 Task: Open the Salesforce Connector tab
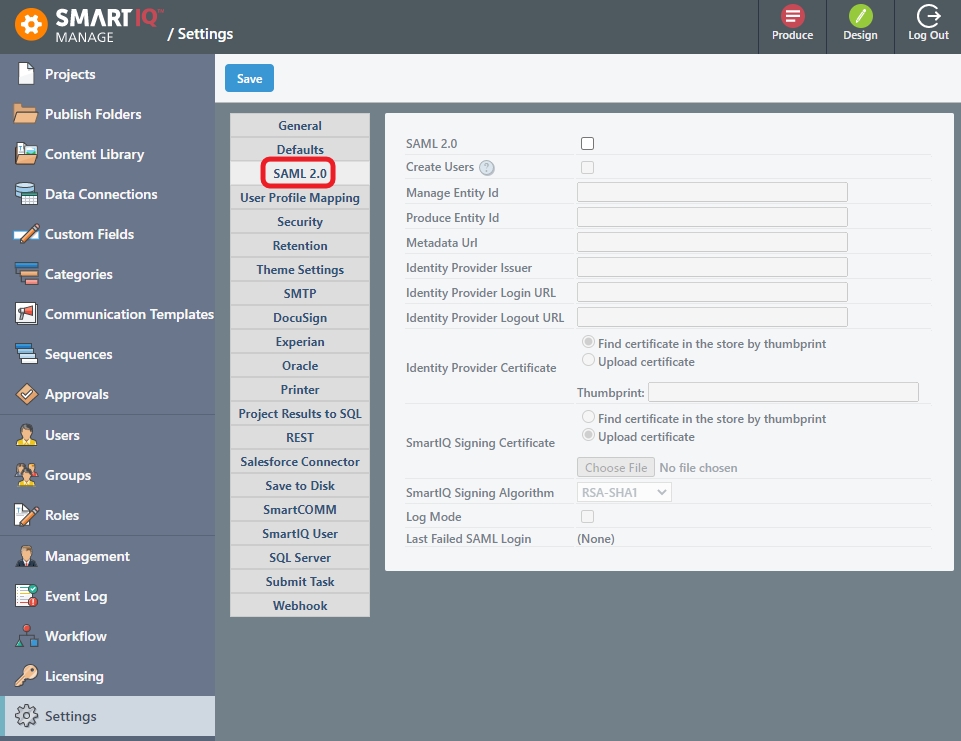300,462
